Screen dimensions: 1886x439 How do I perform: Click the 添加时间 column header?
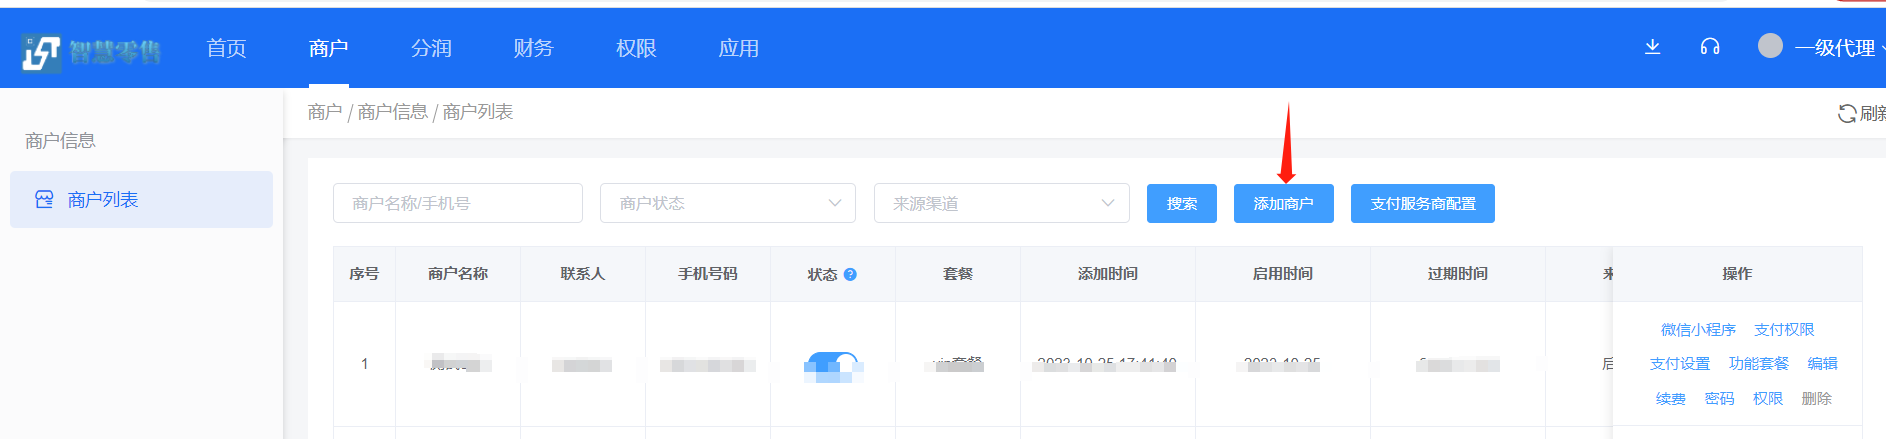coord(1108,274)
